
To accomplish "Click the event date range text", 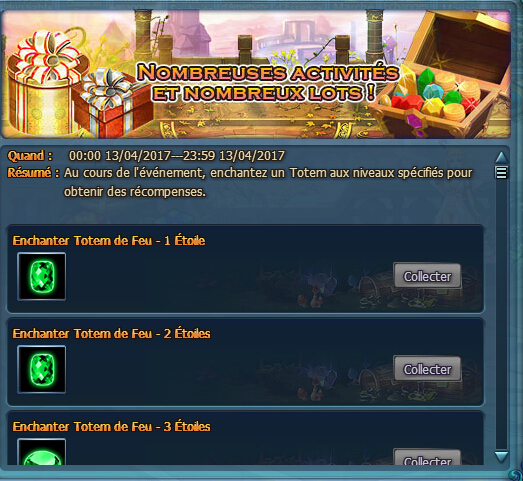I will (177, 156).
